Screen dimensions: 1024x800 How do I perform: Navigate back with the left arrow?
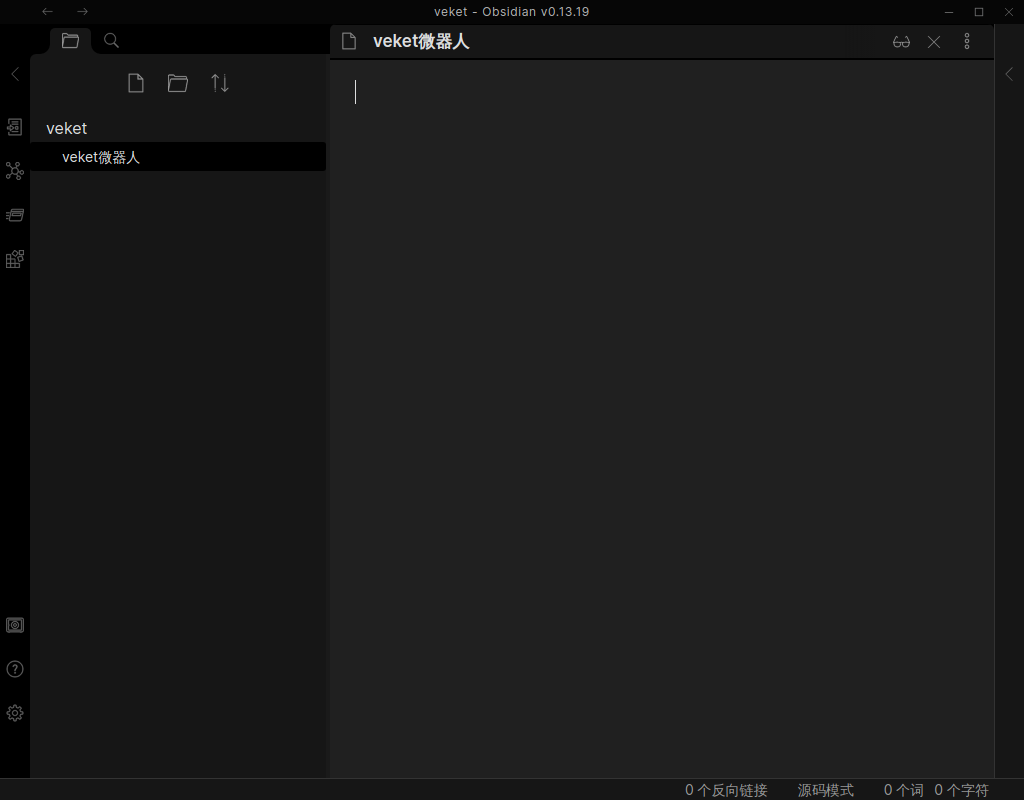pos(47,11)
